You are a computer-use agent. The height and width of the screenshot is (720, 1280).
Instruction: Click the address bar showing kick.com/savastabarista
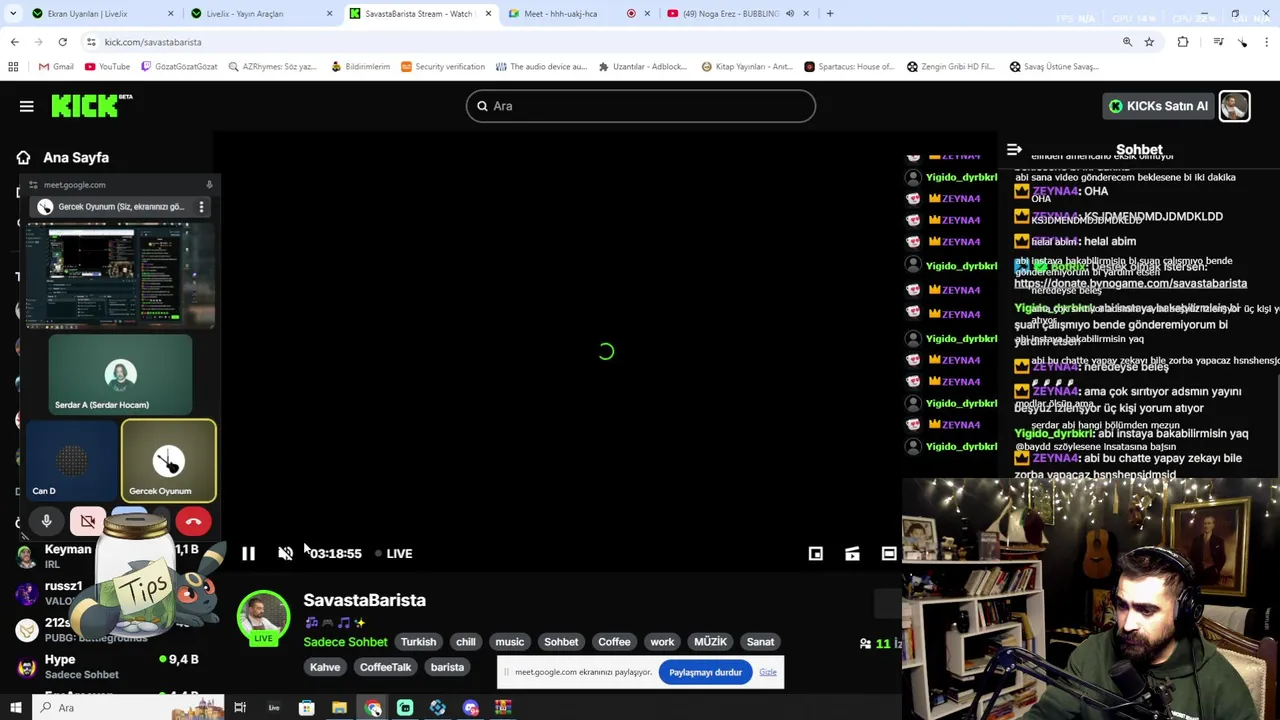[x=600, y=42]
